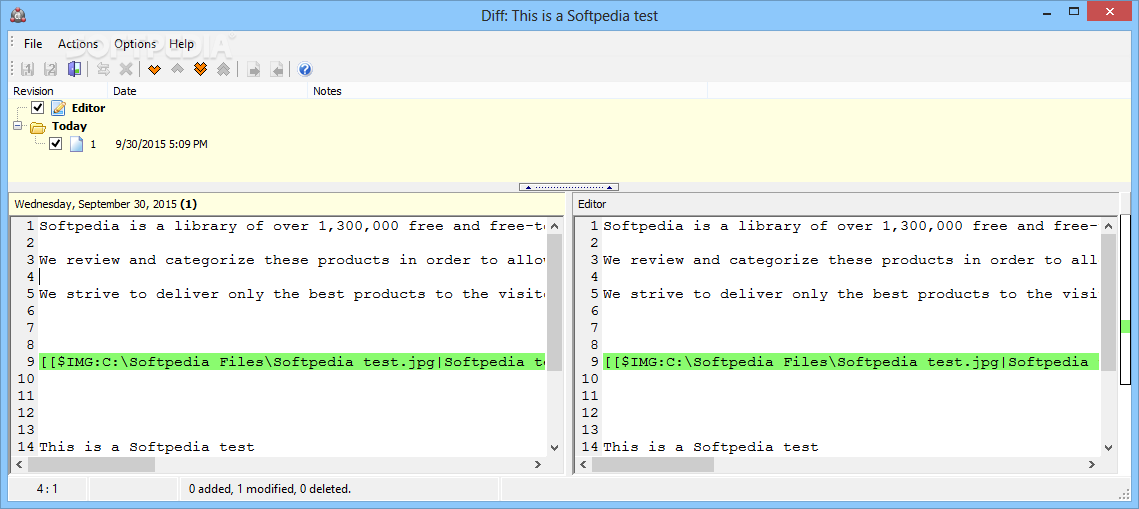Screen dimensions: 1139x509
Task: Click the toolbar drag grip handle
Action: 12,70
